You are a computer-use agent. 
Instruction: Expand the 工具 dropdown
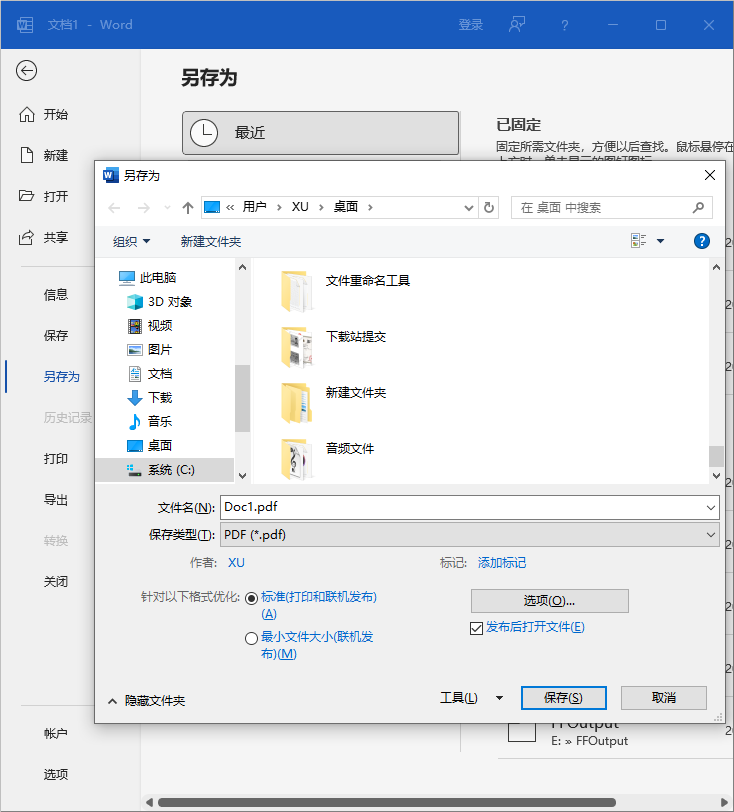tap(499, 698)
